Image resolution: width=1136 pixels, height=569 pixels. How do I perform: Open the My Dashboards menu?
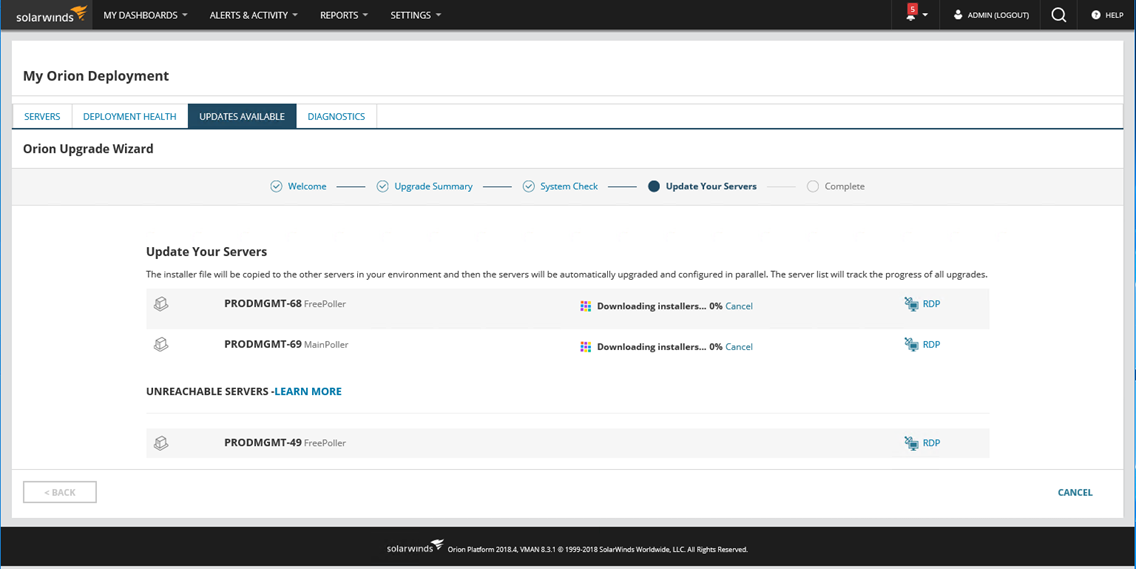(x=146, y=14)
